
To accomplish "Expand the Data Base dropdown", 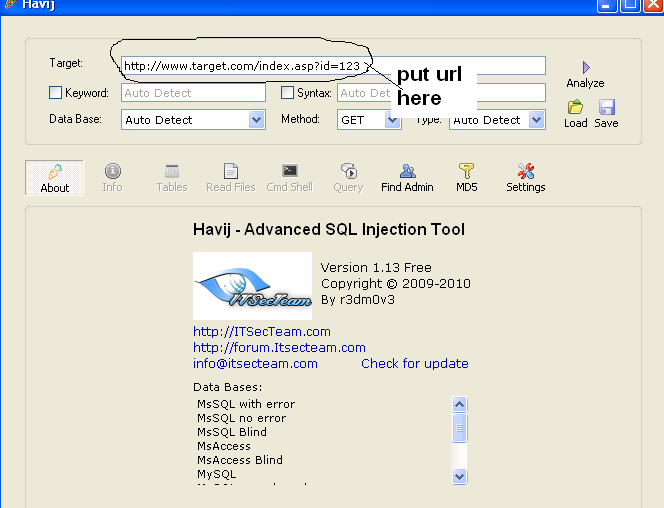I will (256, 120).
